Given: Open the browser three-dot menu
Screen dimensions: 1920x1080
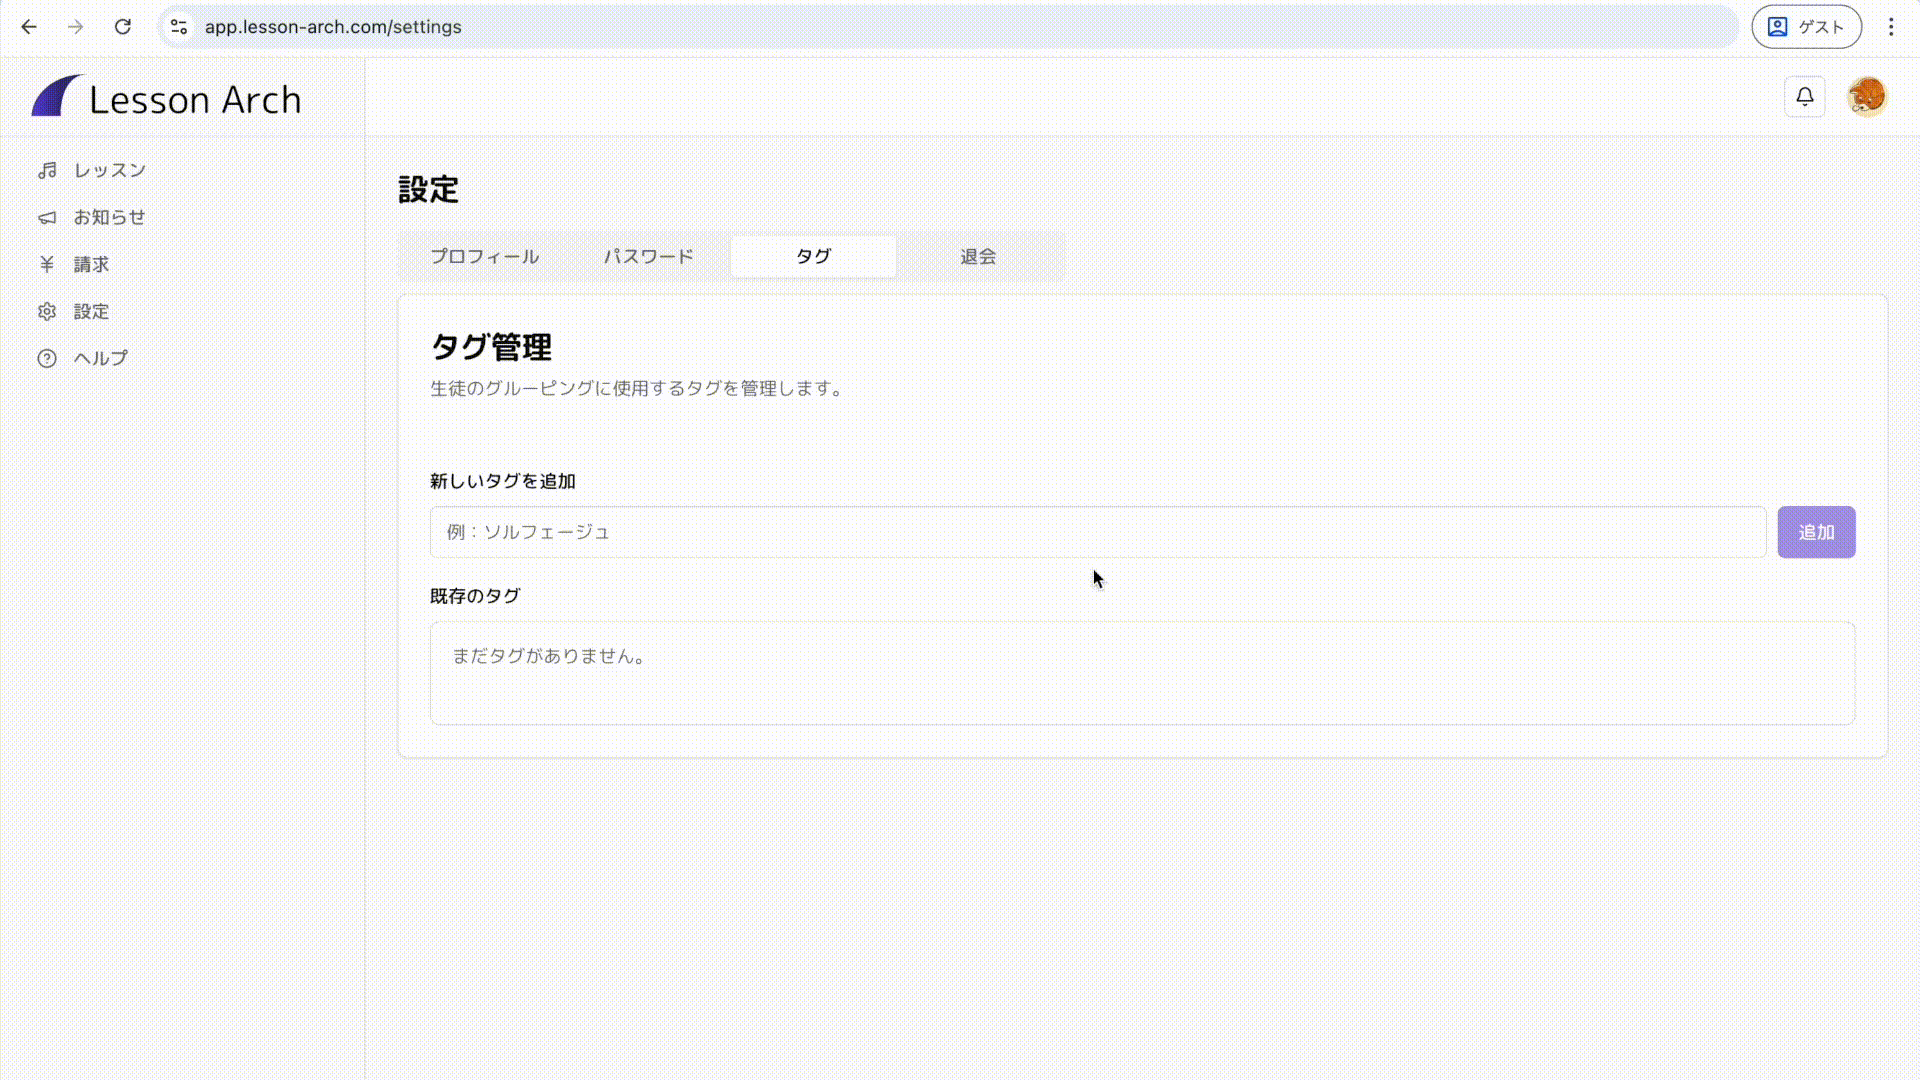Looking at the screenshot, I should pyautogui.click(x=1891, y=27).
